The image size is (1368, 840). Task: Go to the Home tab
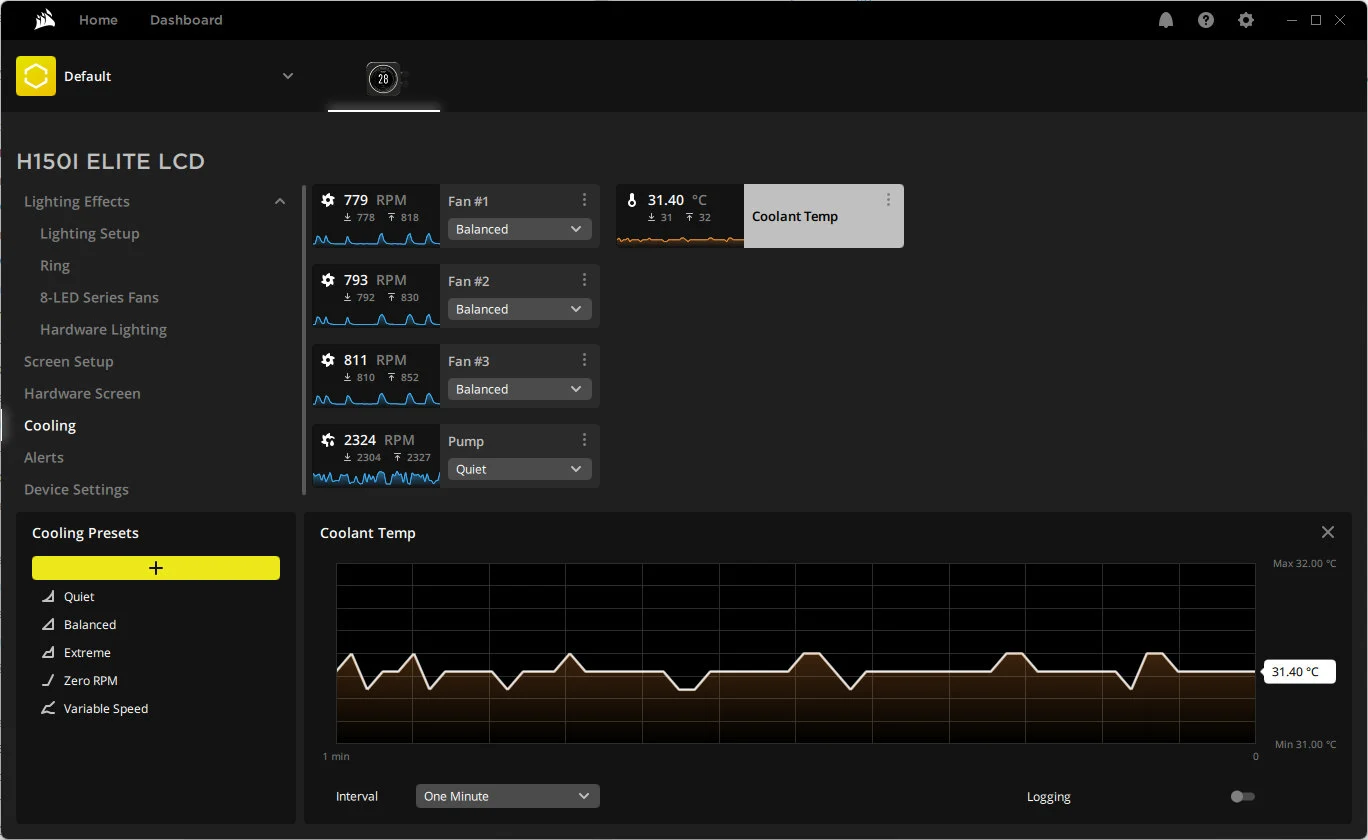98,20
